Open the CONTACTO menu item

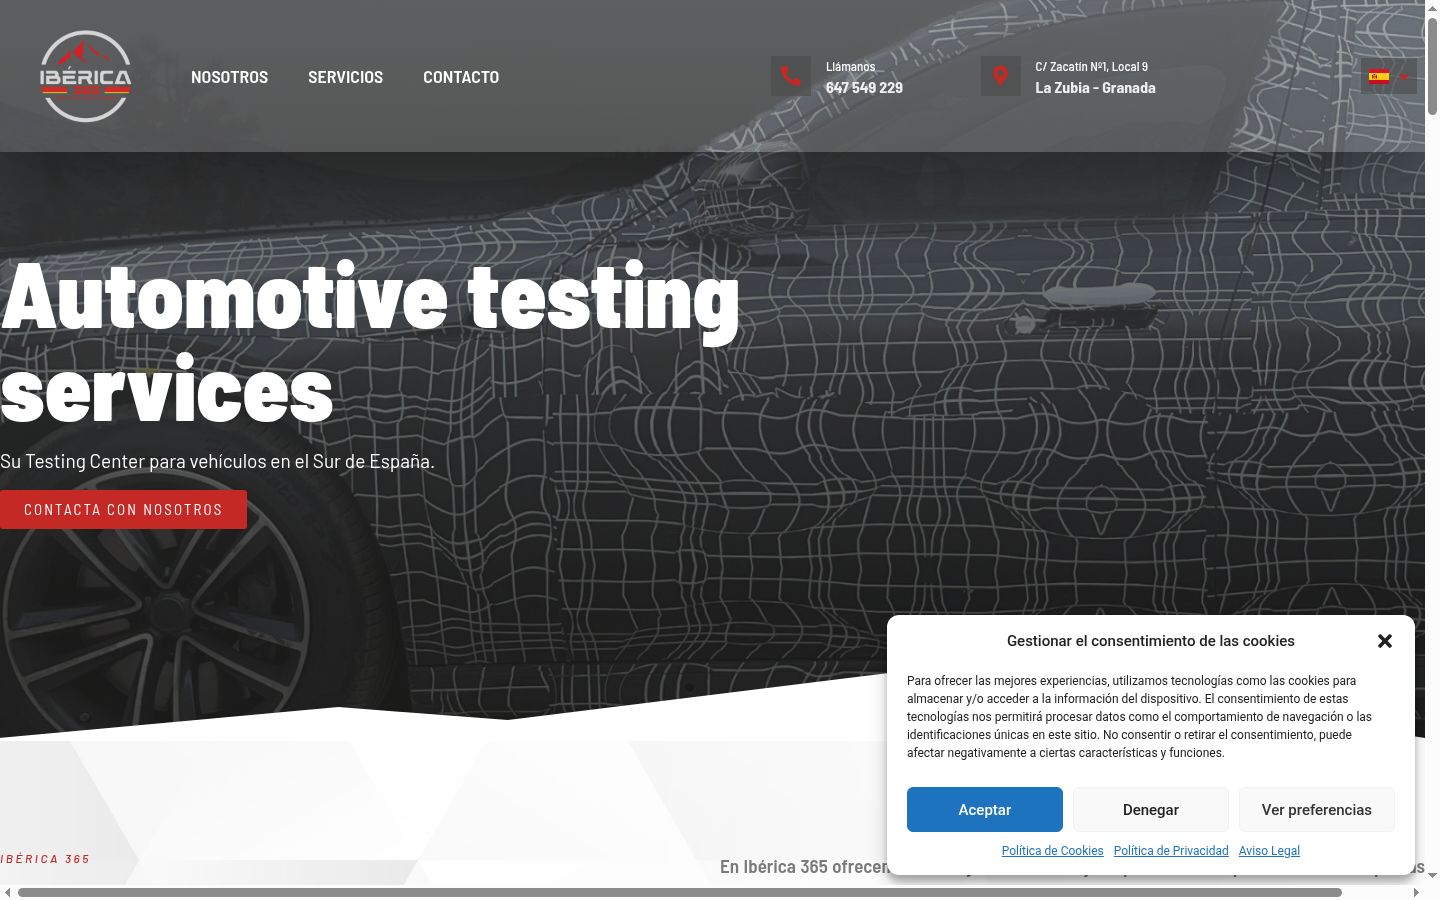tap(461, 77)
